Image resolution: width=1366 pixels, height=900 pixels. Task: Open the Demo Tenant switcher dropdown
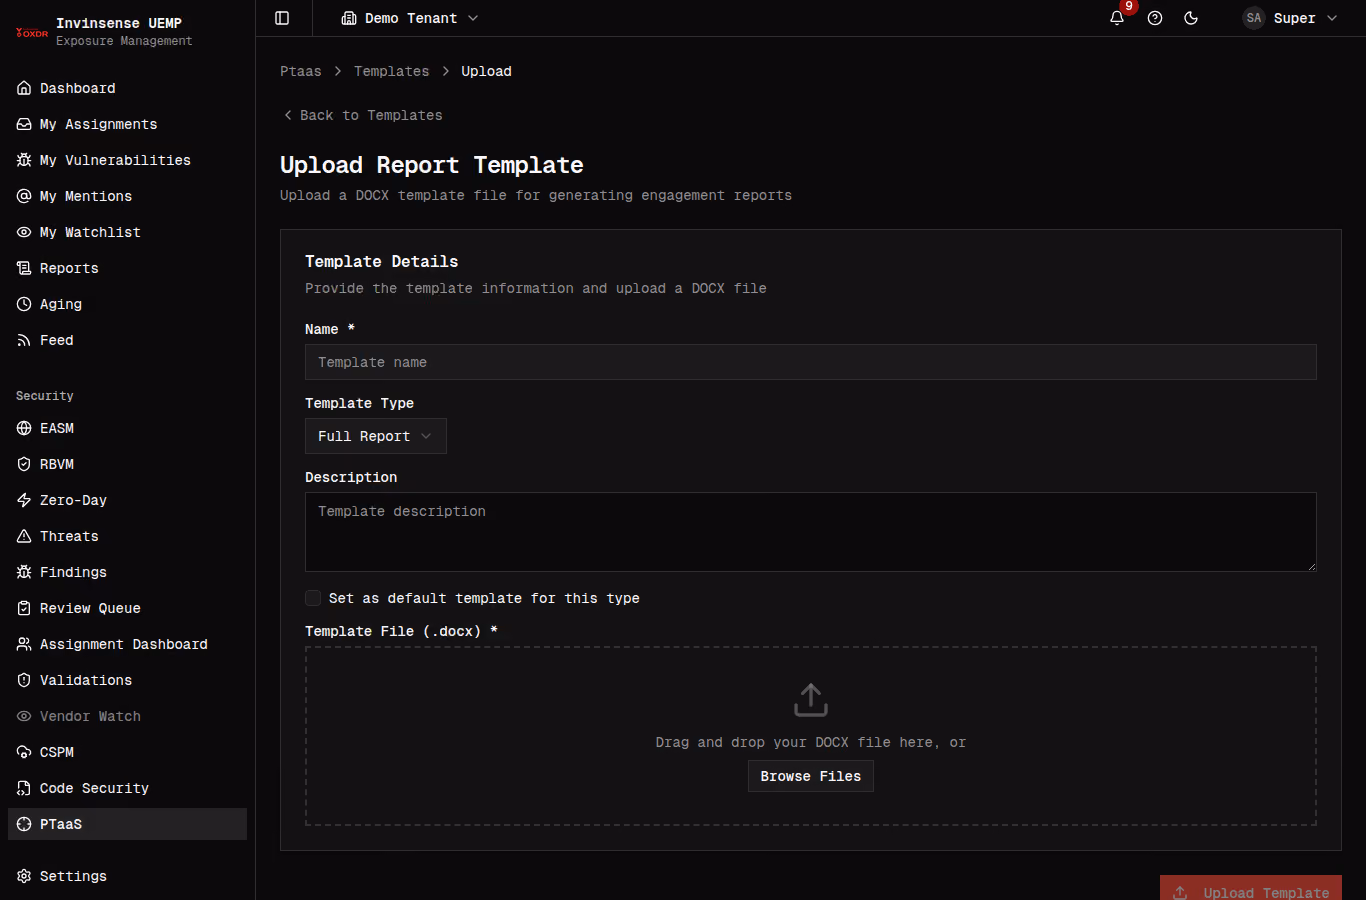point(410,18)
